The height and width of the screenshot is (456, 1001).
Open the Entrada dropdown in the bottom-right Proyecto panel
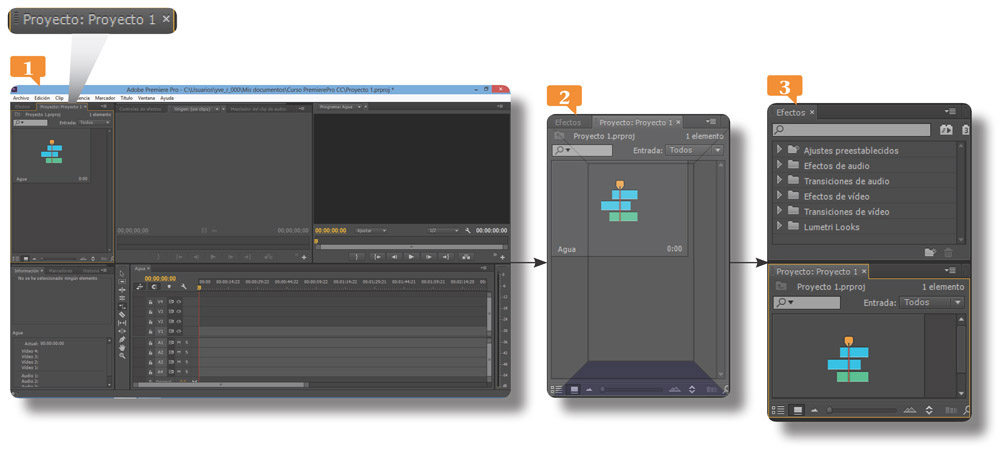coord(931,302)
